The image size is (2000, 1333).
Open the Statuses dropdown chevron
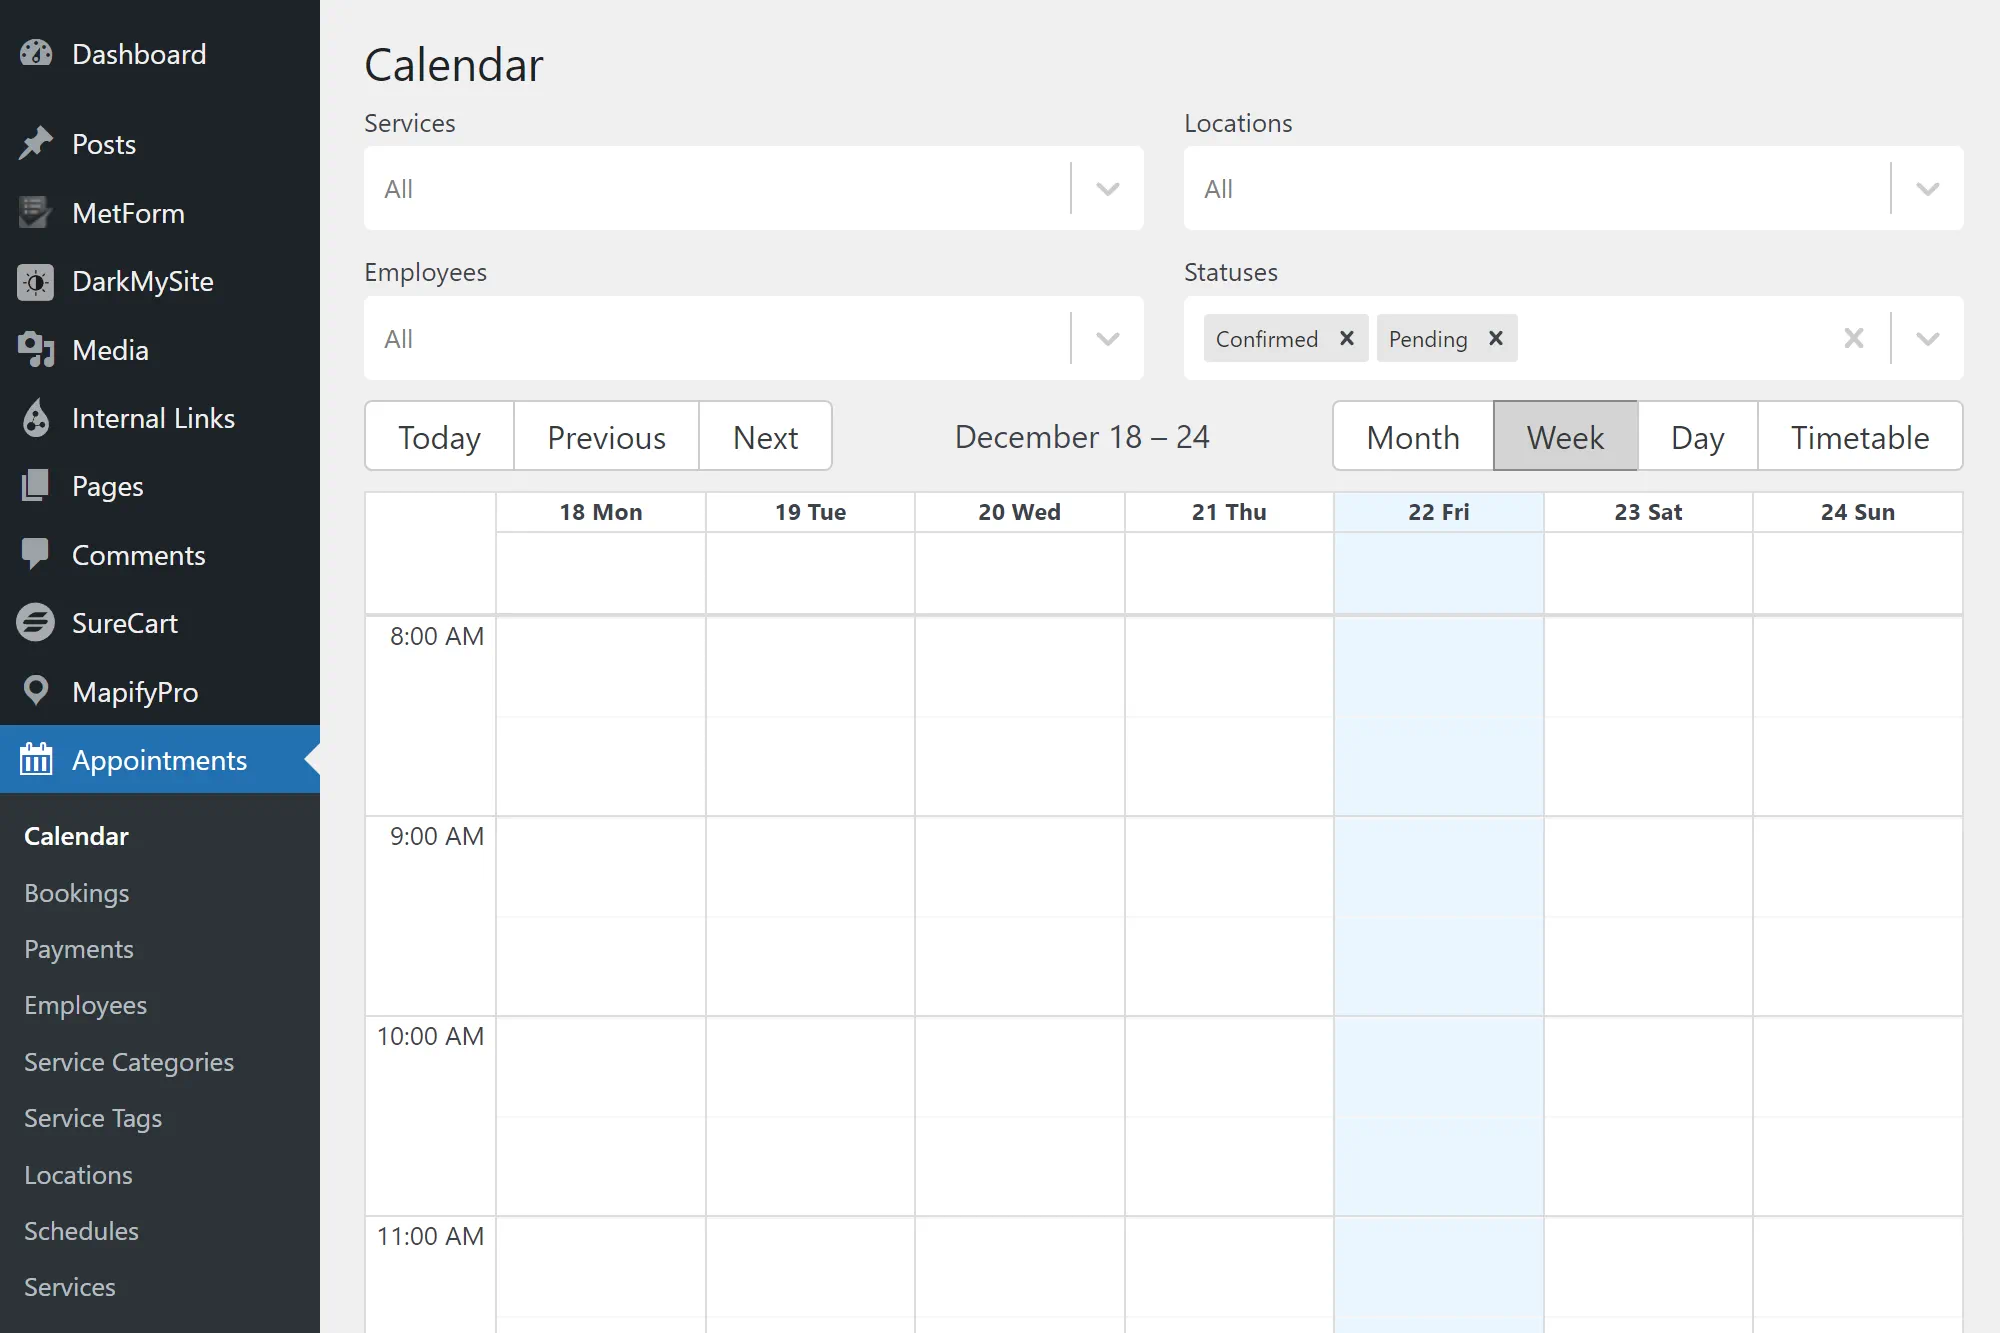(1927, 338)
